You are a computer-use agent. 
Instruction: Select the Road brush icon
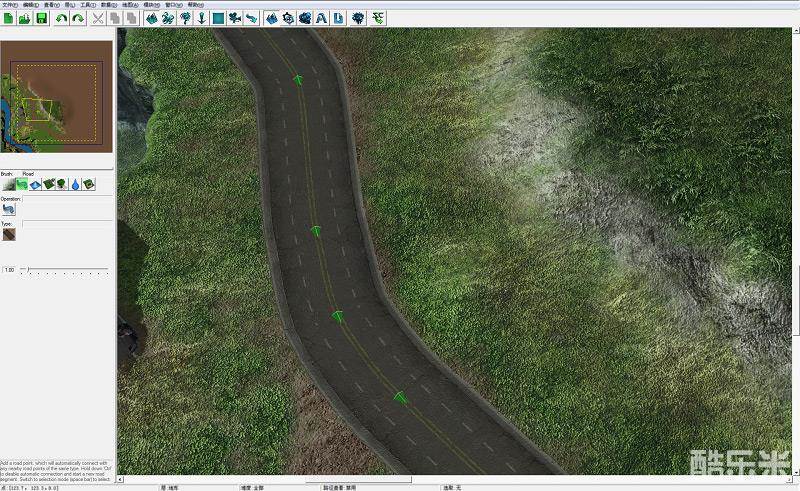click(23, 184)
